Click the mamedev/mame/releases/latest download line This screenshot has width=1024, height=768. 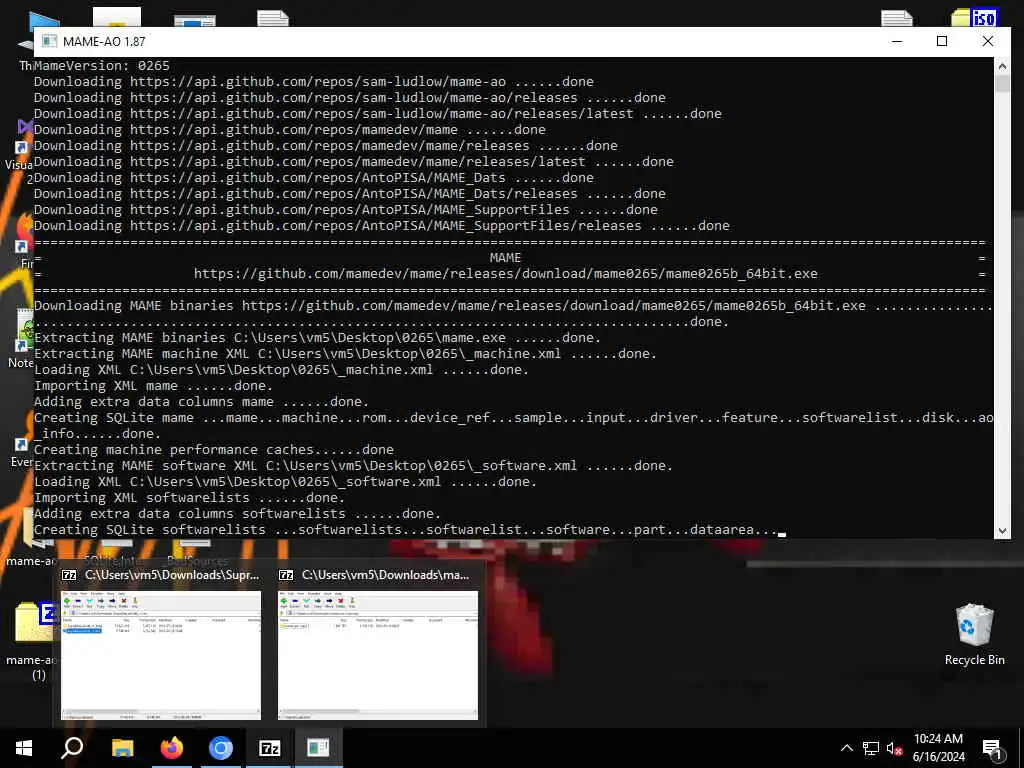(x=353, y=162)
